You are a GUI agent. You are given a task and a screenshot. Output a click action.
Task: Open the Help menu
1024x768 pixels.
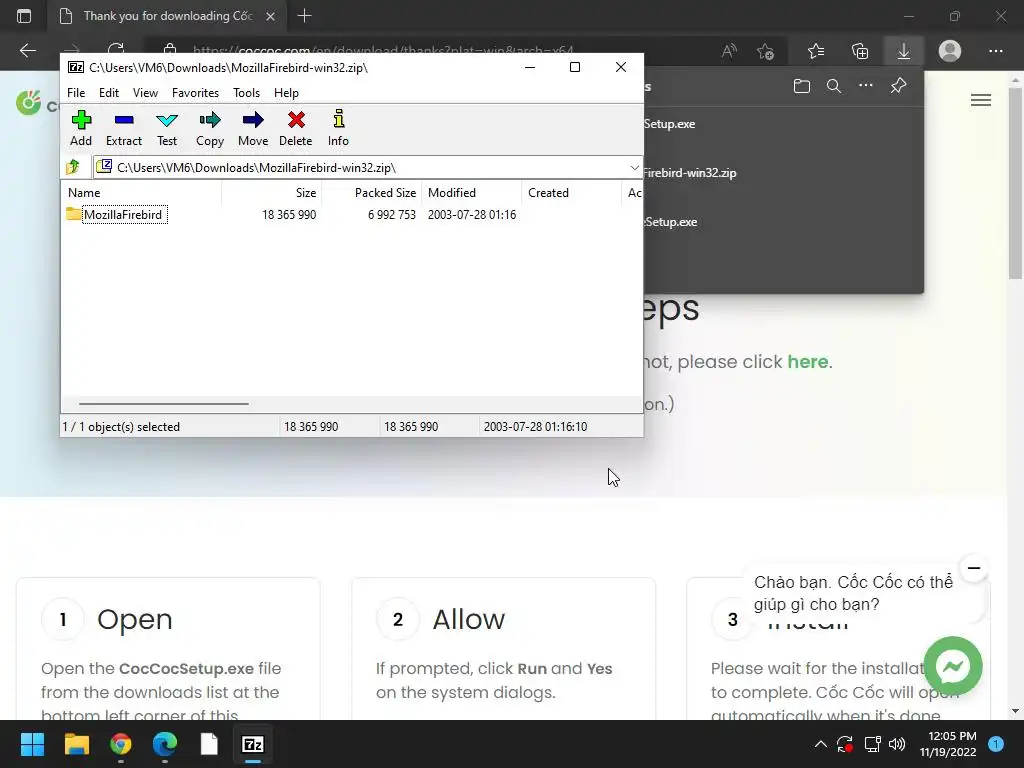click(x=286, y=93)
